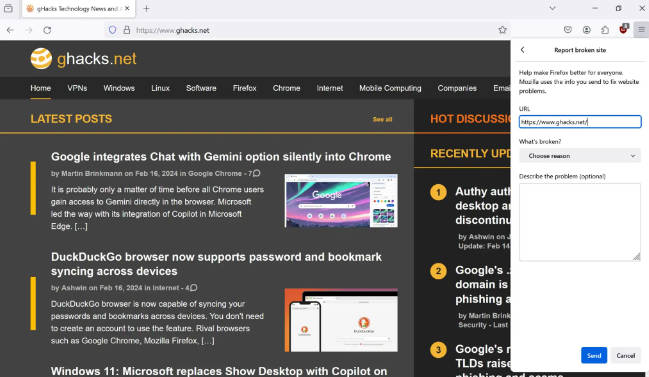Screen dimensions: 649x377
Task: Open comments of the DuckDuckGo article
Action: [191, 288]
